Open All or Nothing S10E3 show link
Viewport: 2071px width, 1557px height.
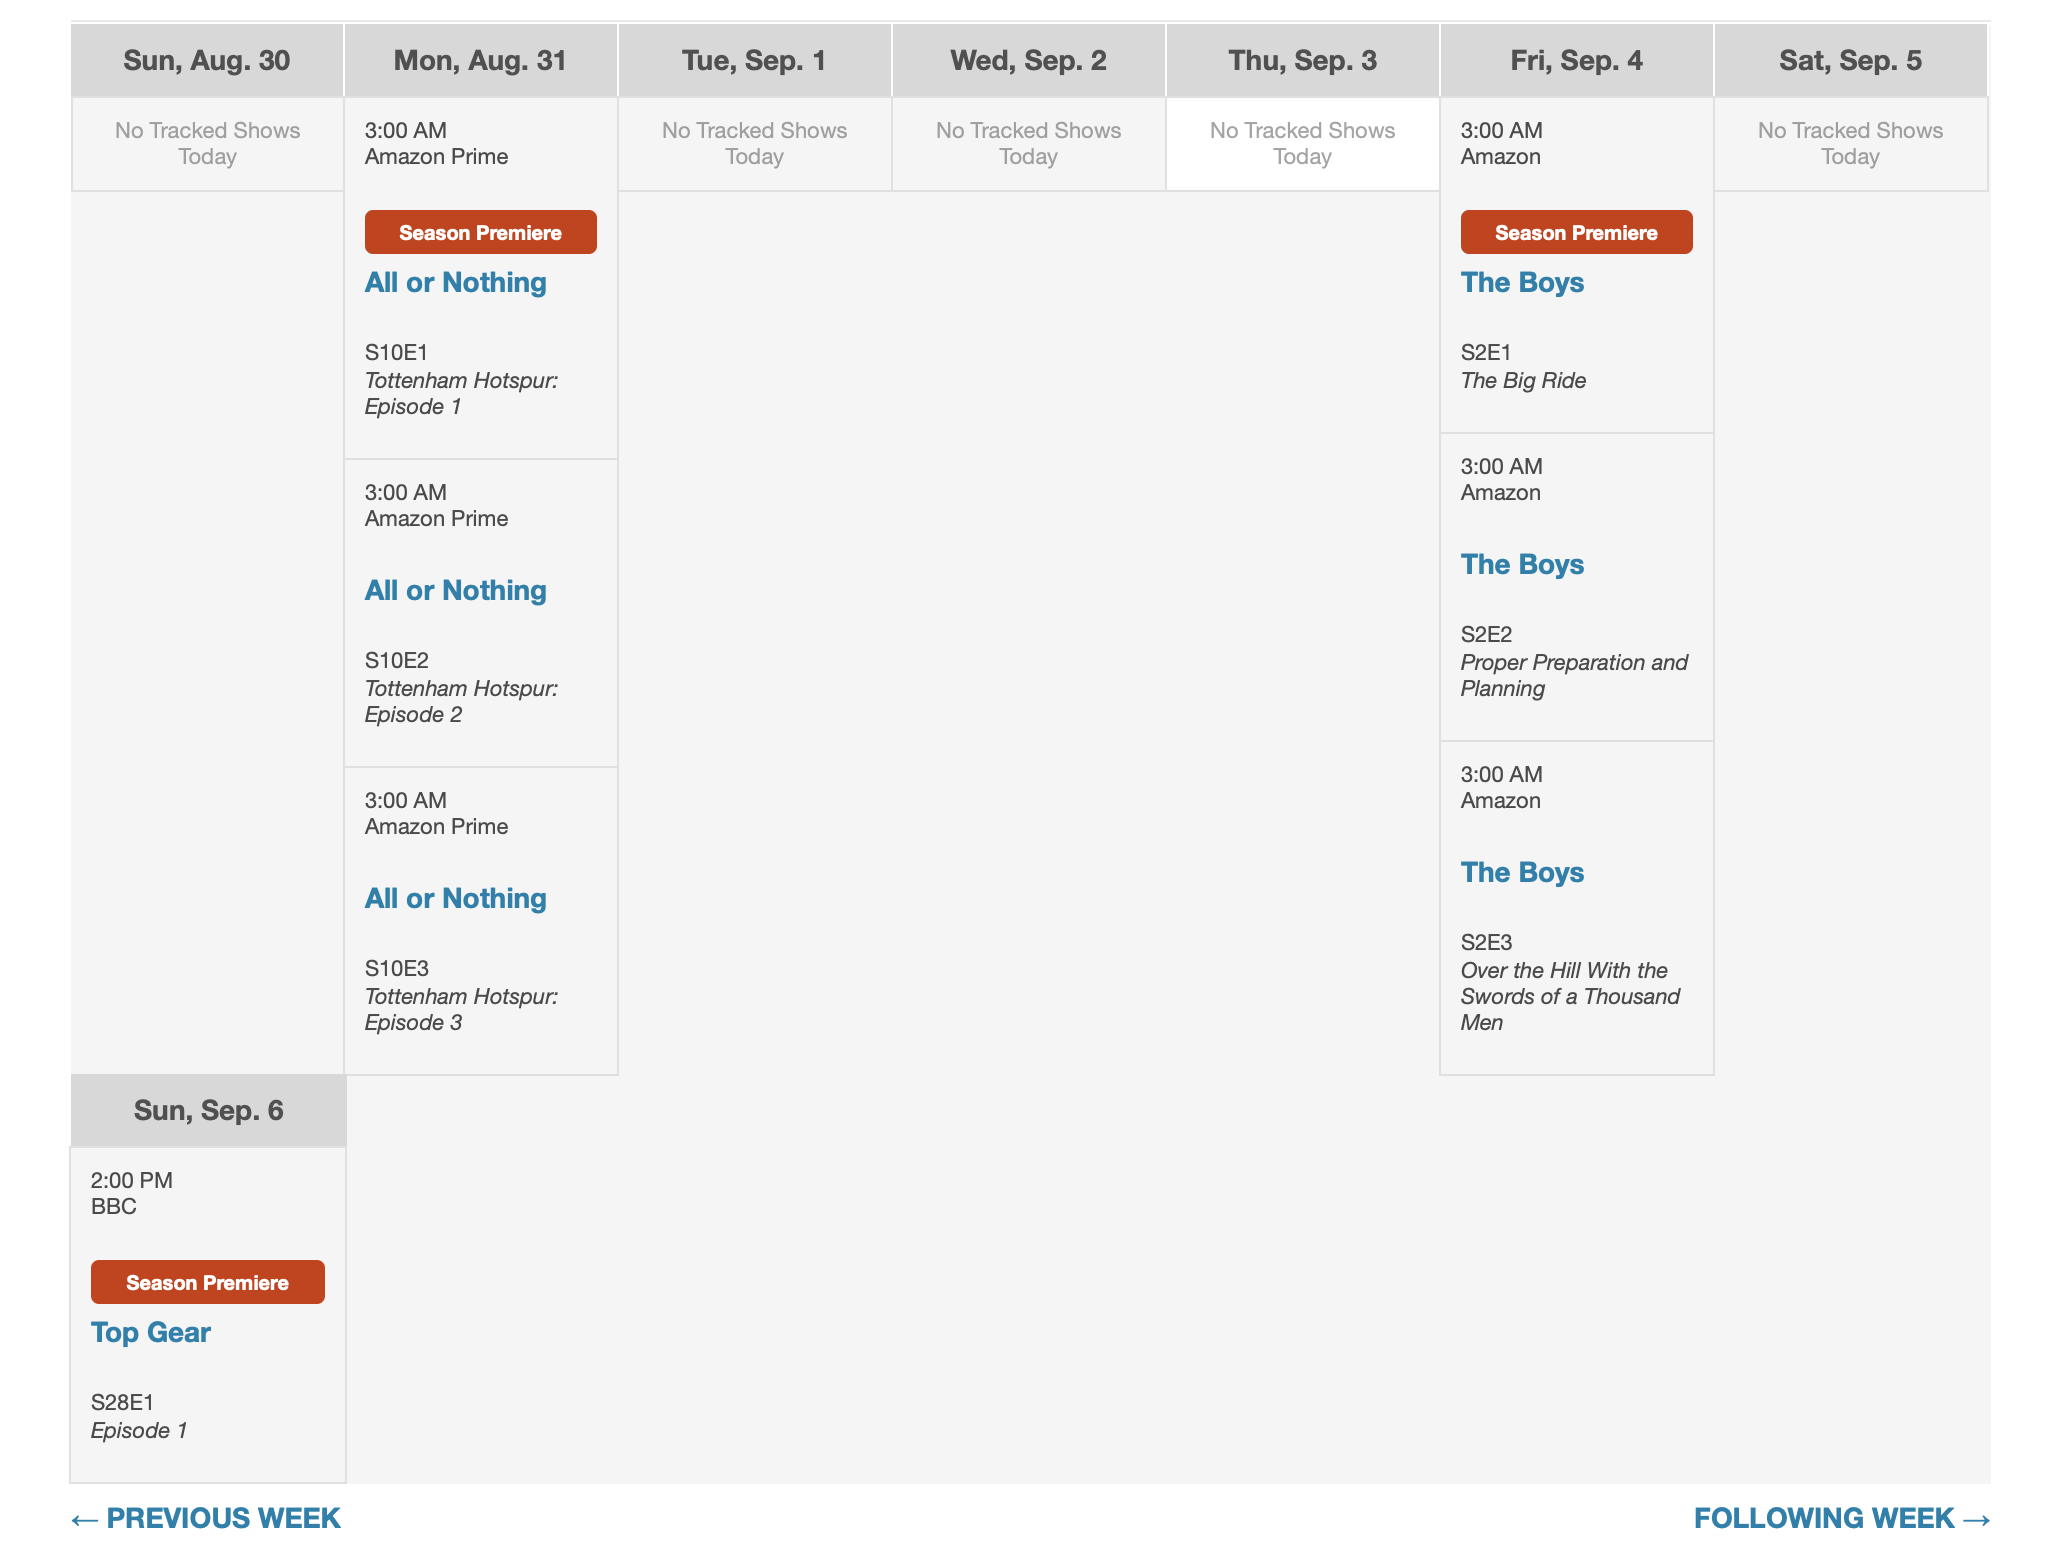click(x=455, y=899)
